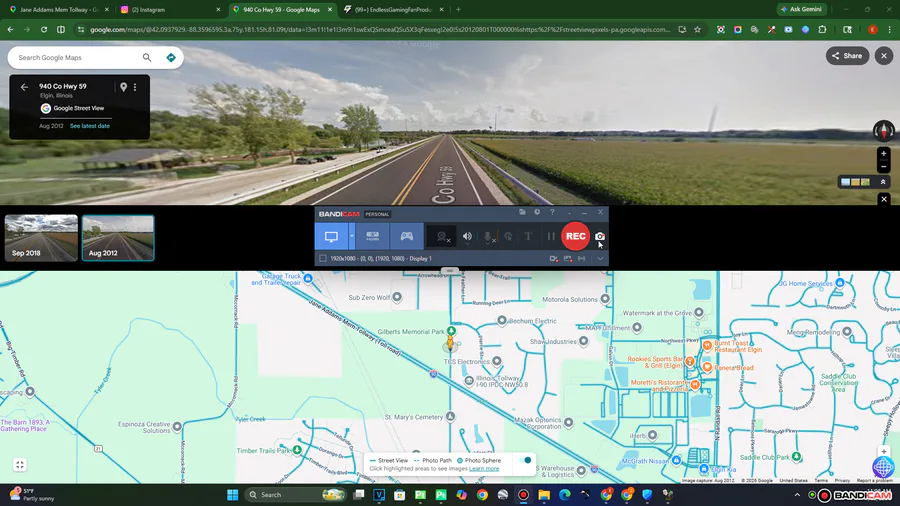Open Bandicam image settings icon
The height and width of the screenshot is (506, 900).
click(568, 259)
